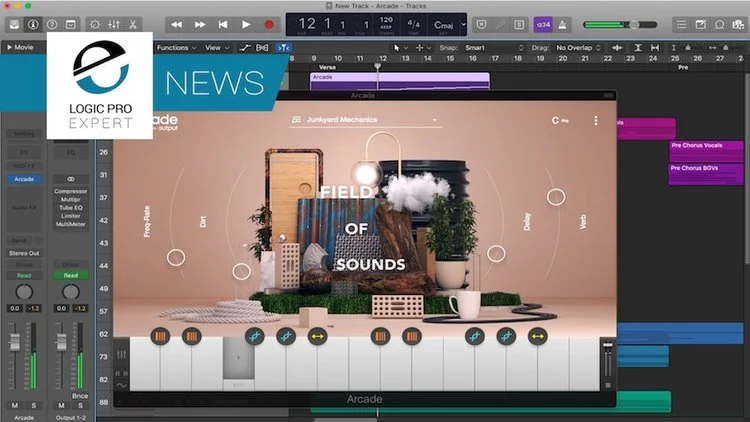This screenshot has width=750, height=422.
Task: Toggle the blue Catch Playhead button
Action: coord(284,48)
